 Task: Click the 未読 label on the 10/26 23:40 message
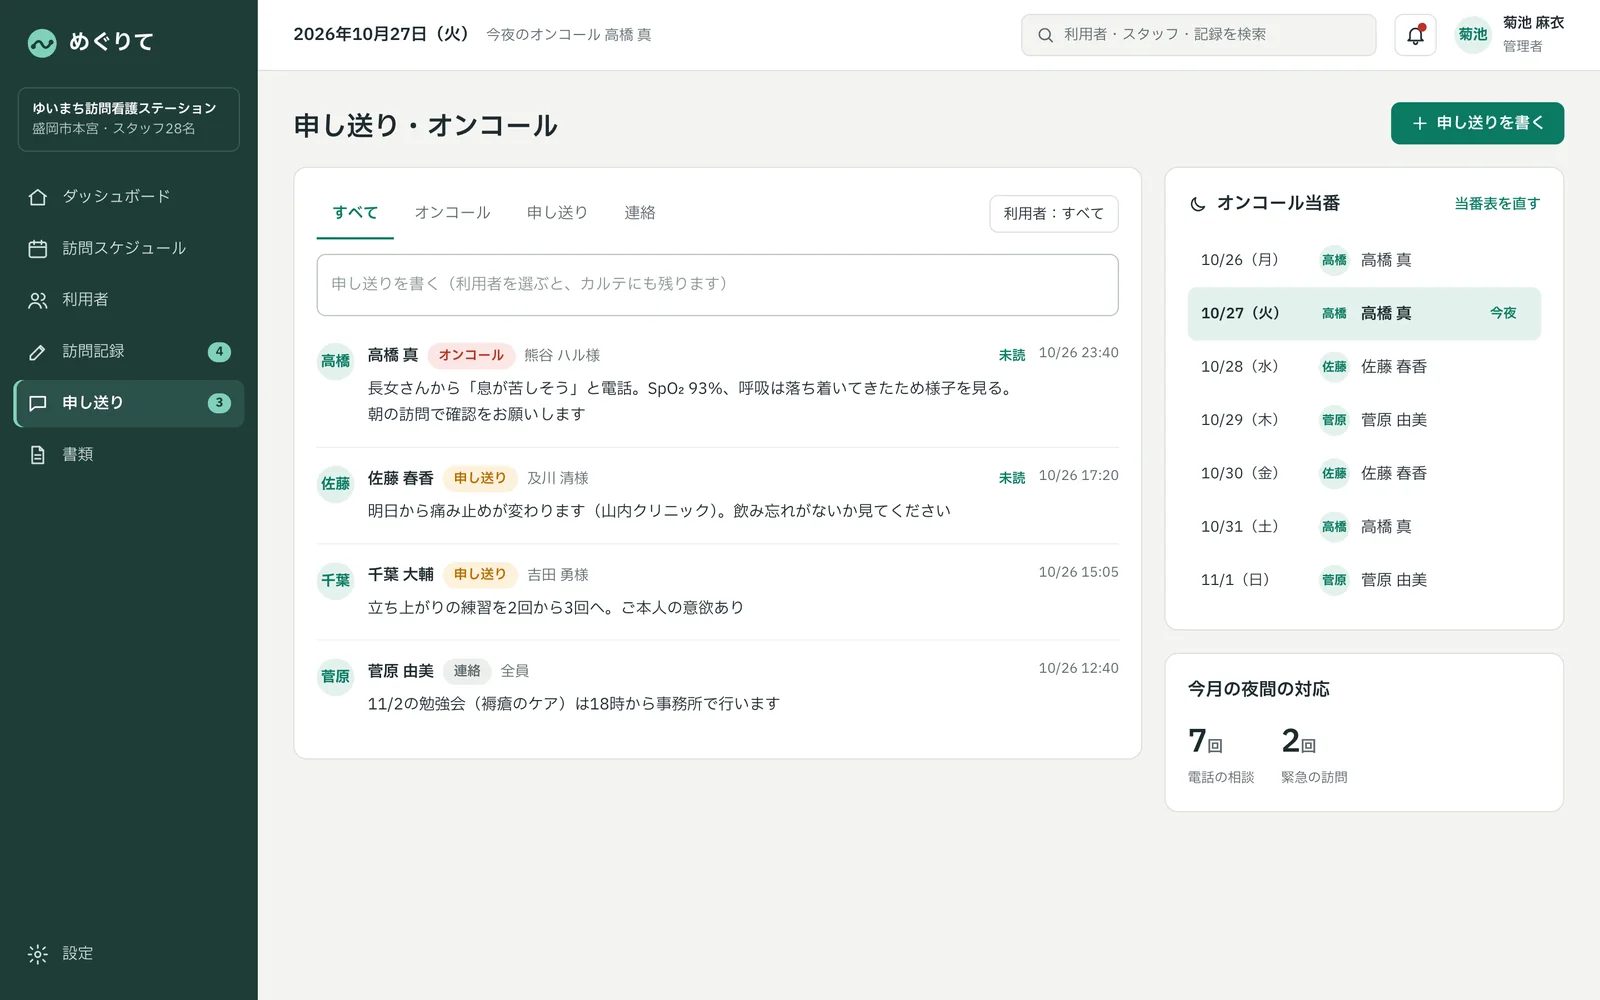coord(1012,355)
